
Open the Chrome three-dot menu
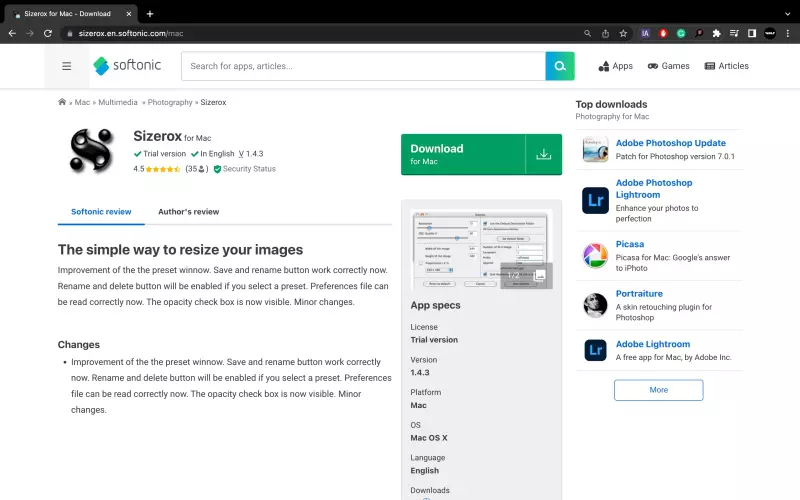[788, 33]
